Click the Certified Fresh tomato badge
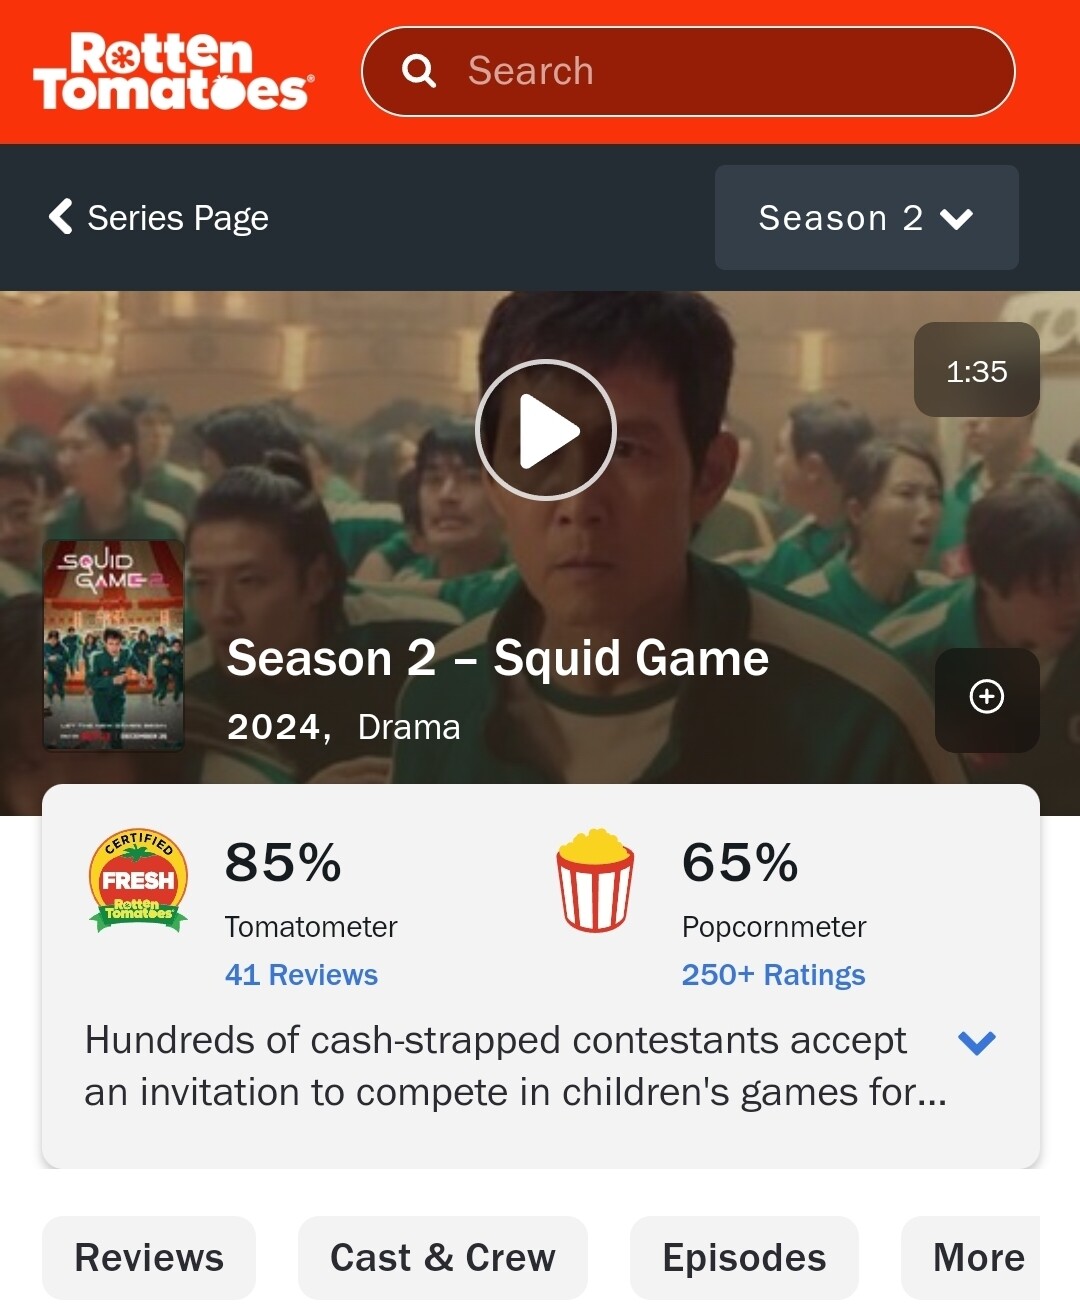Image resolution: width=1080 pixels, height=1311 pixels. click(x=138, y=880)
